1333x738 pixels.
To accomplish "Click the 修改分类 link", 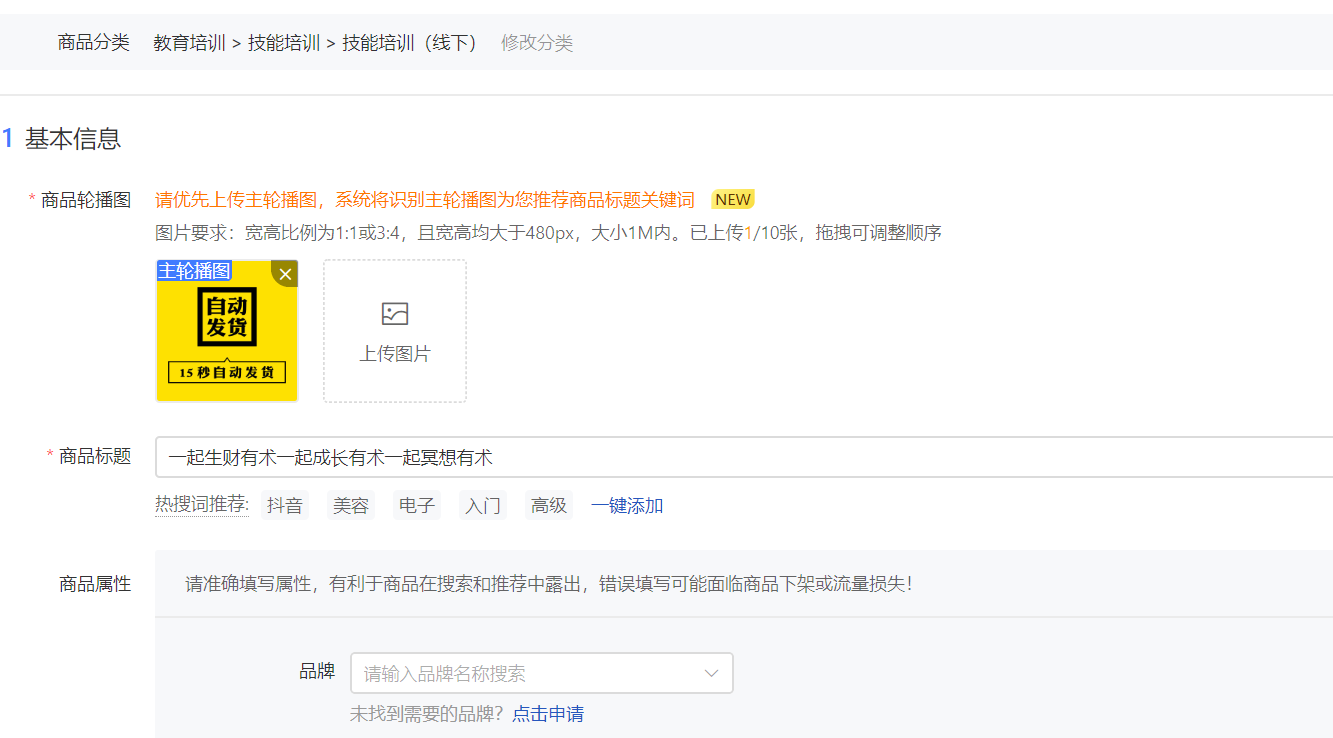I will [537, 43].
